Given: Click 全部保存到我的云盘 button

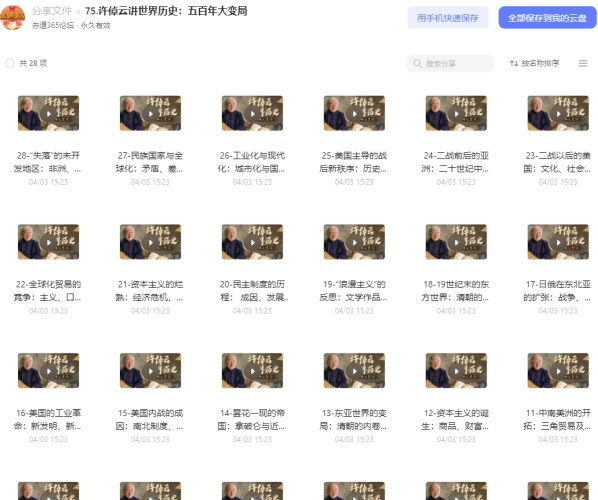Looking at the screenshot, I should (x=547, y=18).
